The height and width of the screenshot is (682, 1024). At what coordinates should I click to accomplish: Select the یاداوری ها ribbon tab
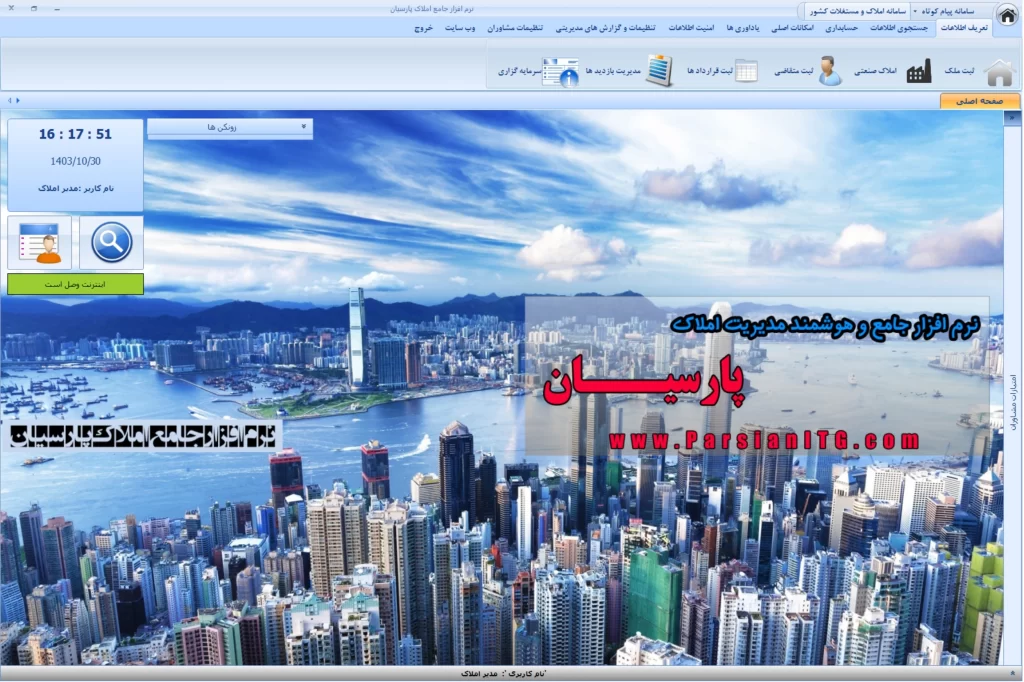(x=743, y=28)
